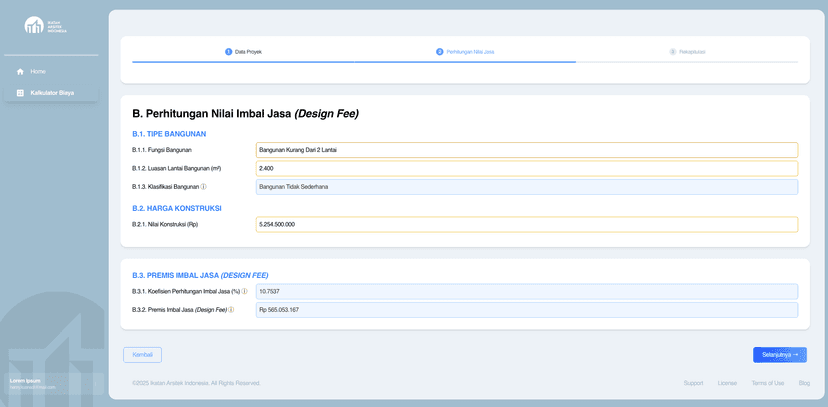
Task: Click the Kalkulator Biaya grid icon
Action: [21, 93]
